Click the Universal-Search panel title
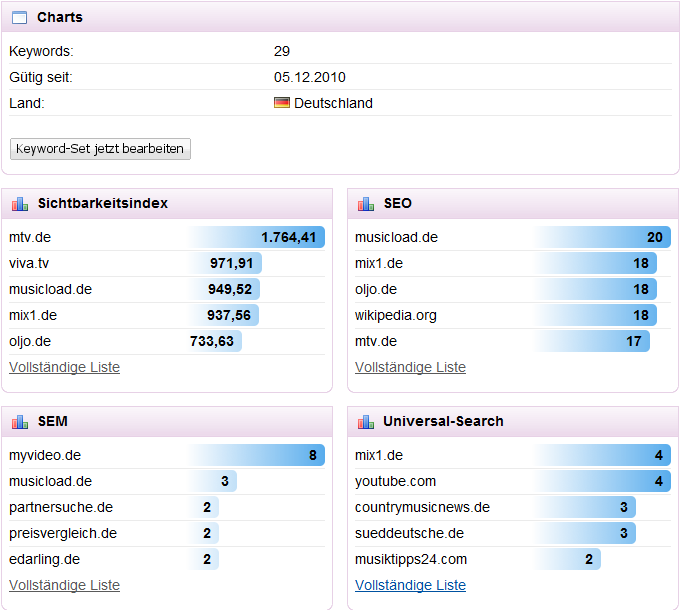Screen dimensions: 684x610 [x=443, y=422]
